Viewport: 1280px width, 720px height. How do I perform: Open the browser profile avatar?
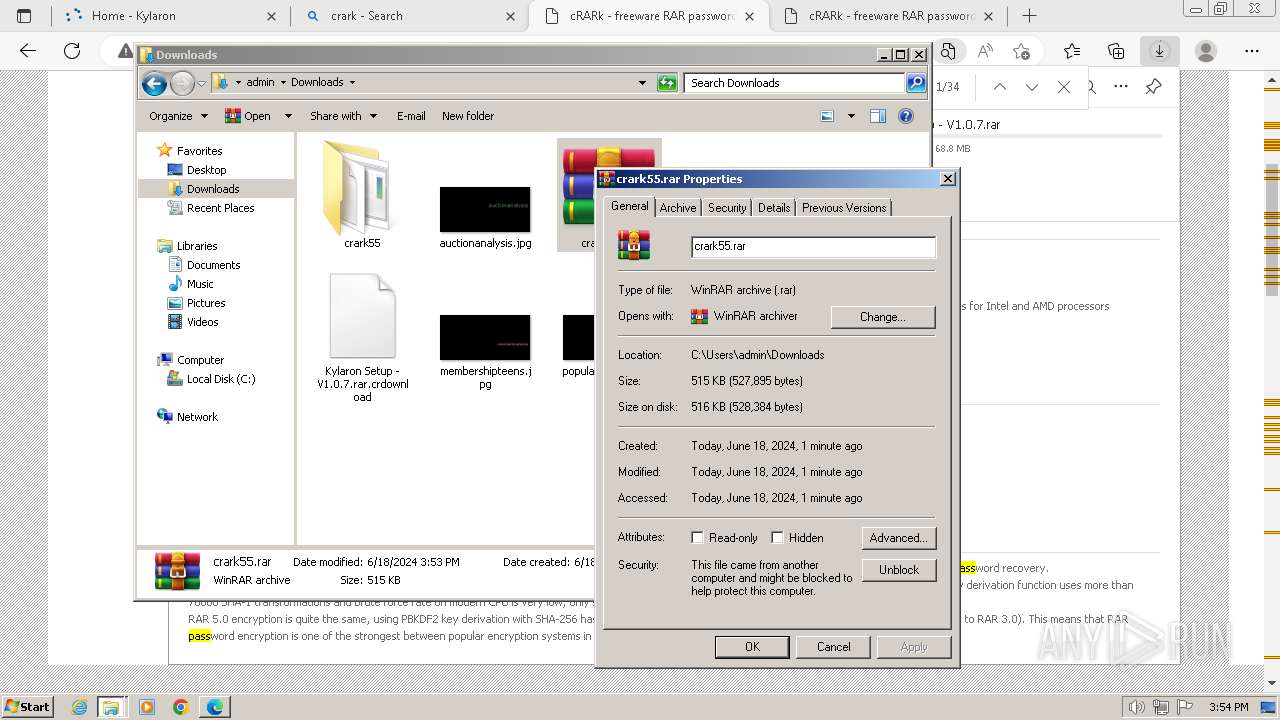point(1206,51)
